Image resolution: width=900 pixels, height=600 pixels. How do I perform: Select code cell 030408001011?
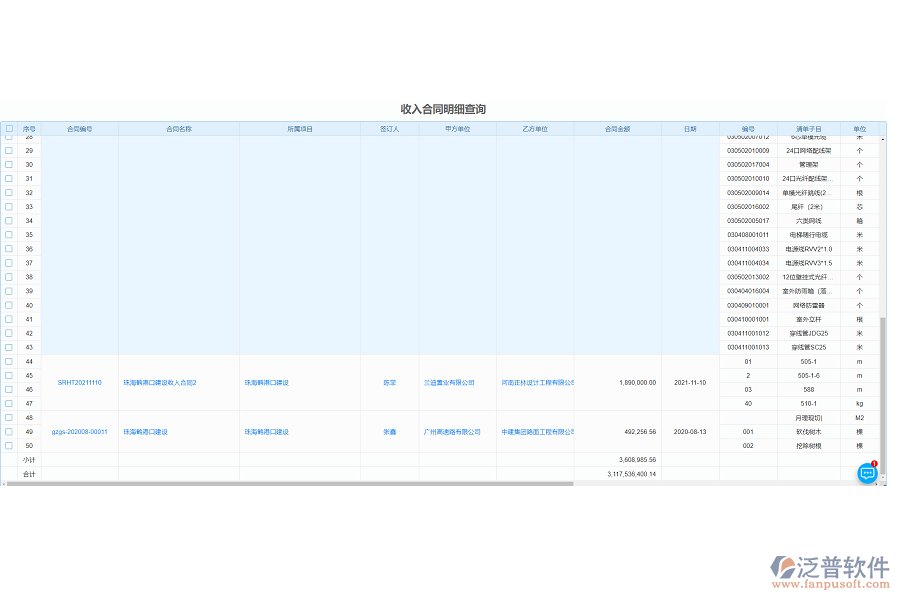pos(748,235)
